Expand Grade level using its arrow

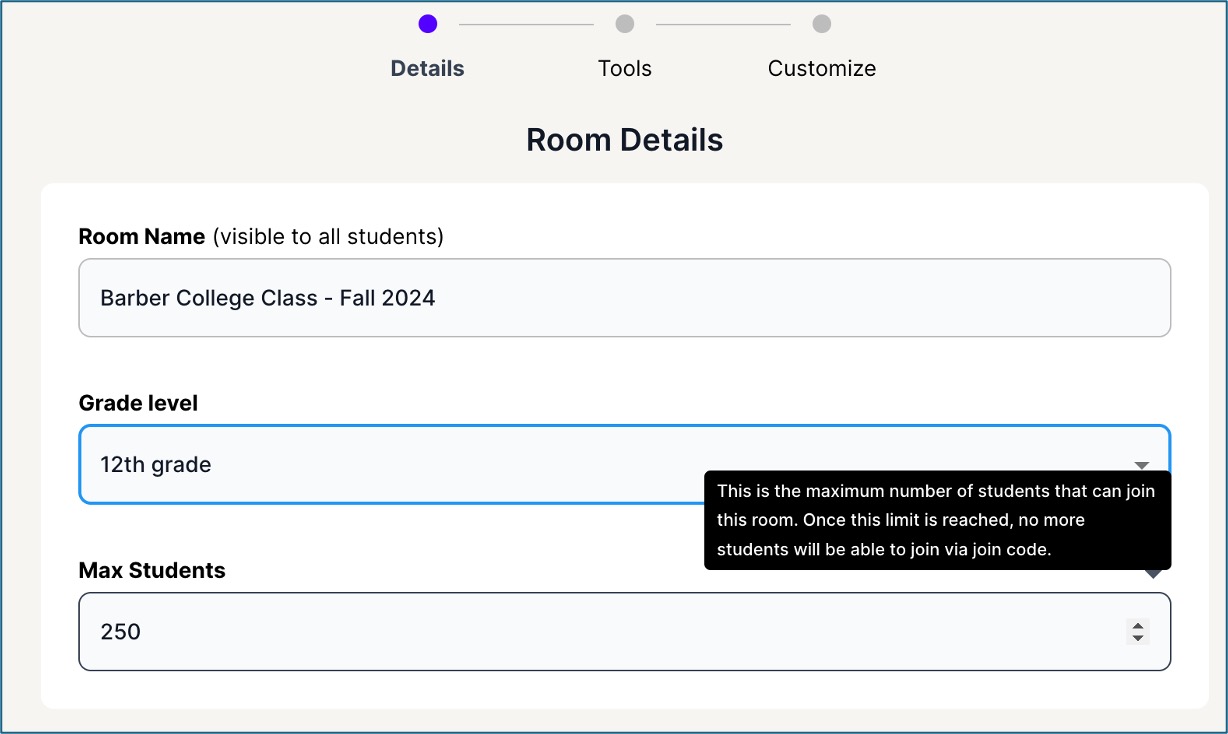(x=1141, y=465)
